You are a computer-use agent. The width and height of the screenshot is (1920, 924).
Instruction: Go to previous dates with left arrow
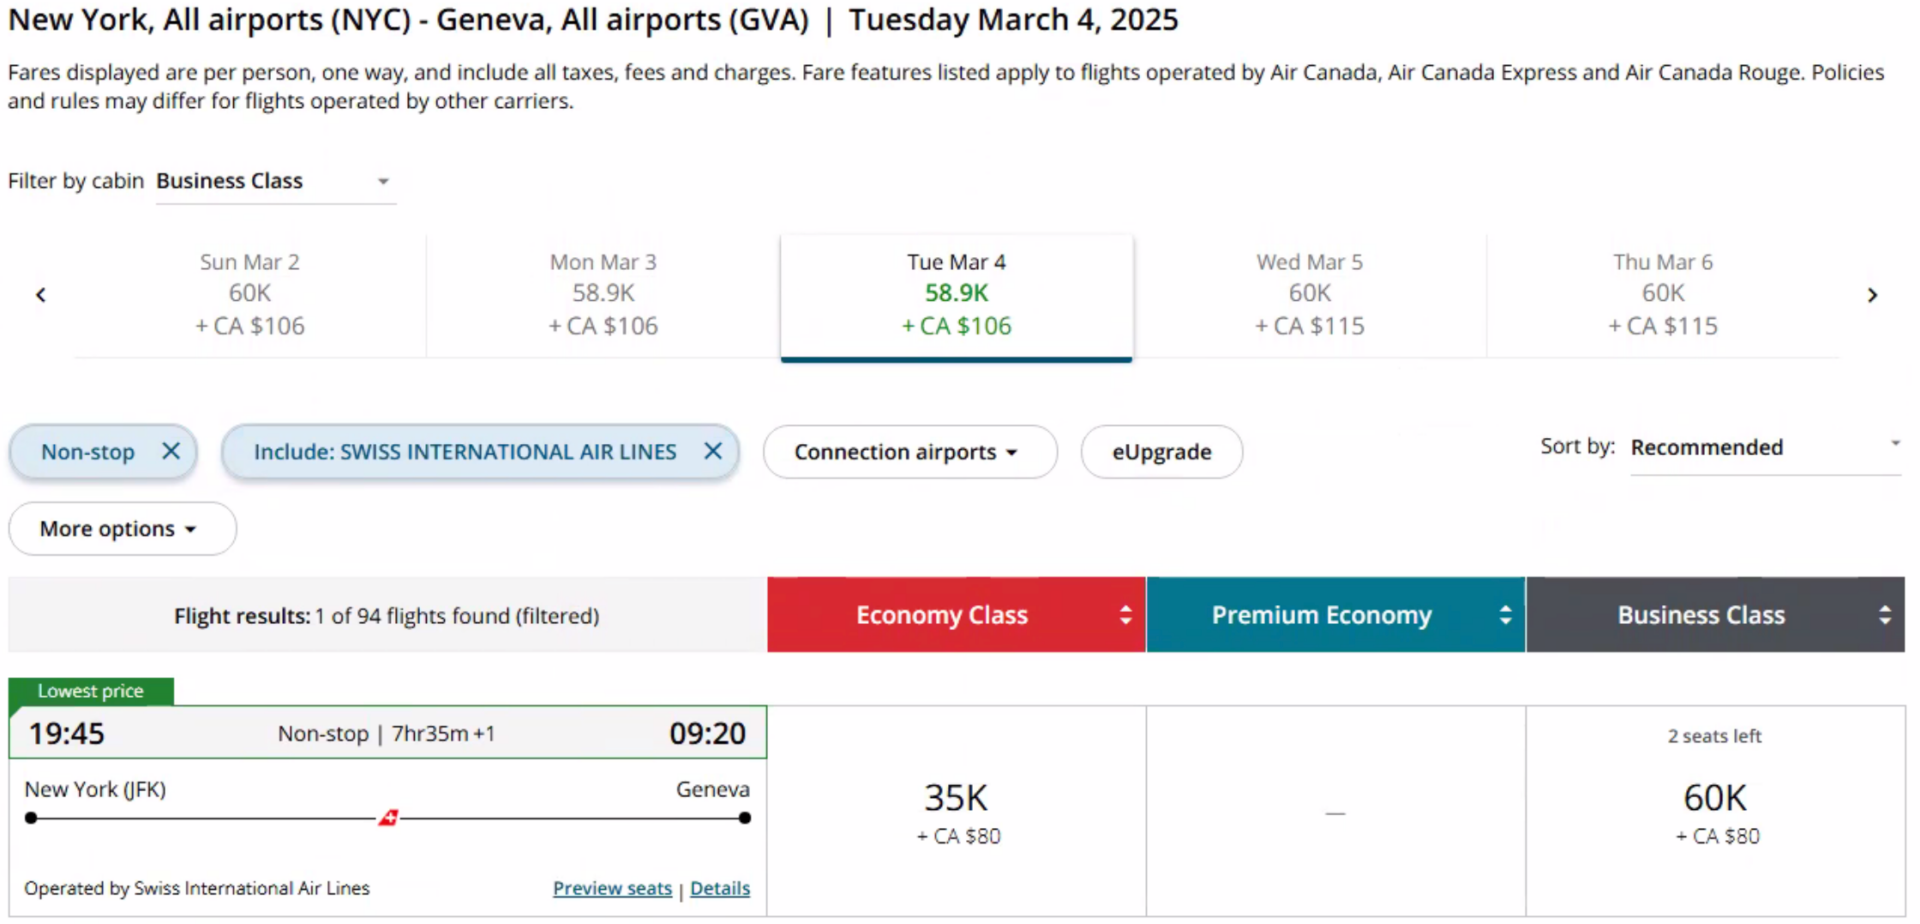tap(41, 295)
